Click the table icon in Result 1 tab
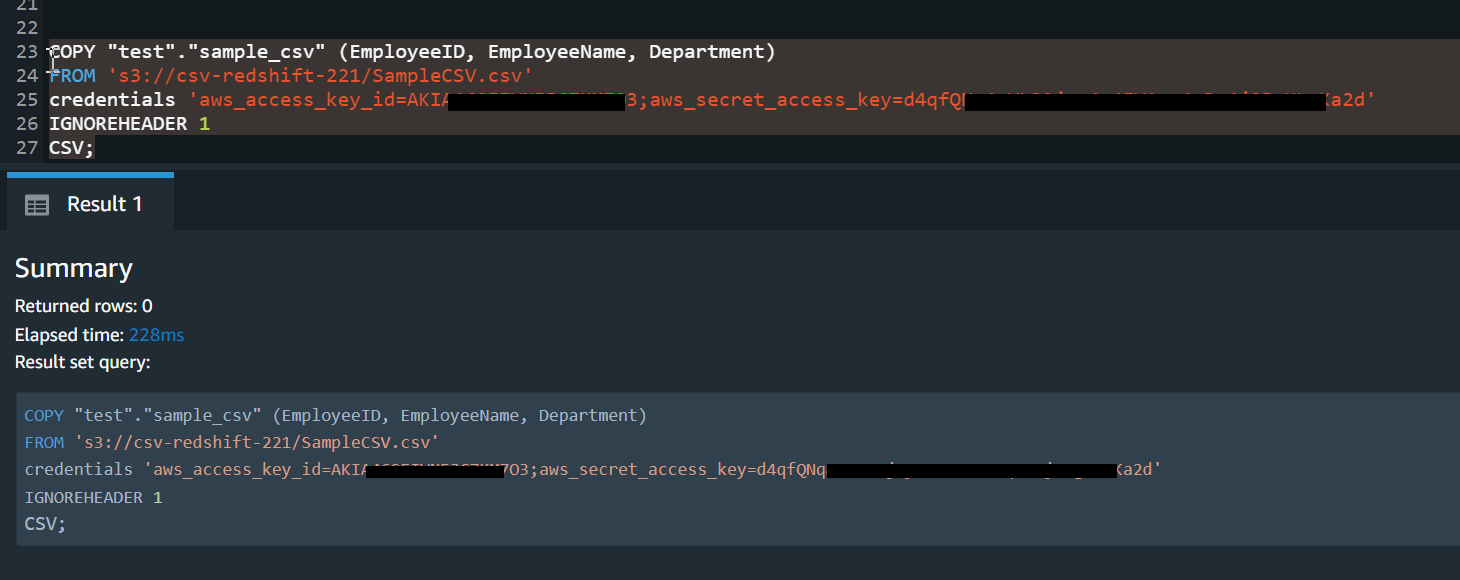Image resolution: width=1460 pixels, height=580 pixels. [x=37, y=205]
